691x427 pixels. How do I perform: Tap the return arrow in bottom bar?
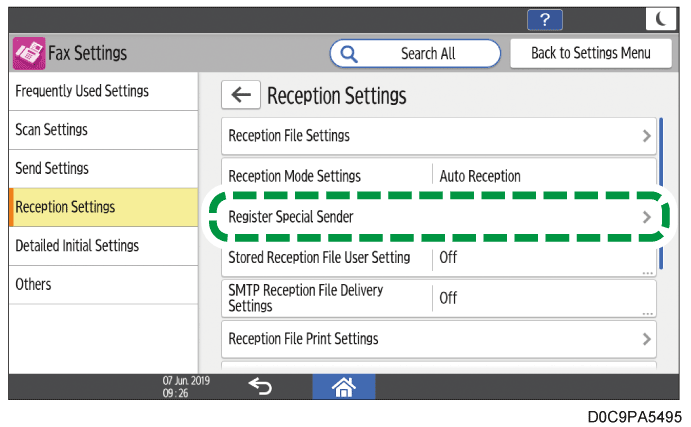260,387
